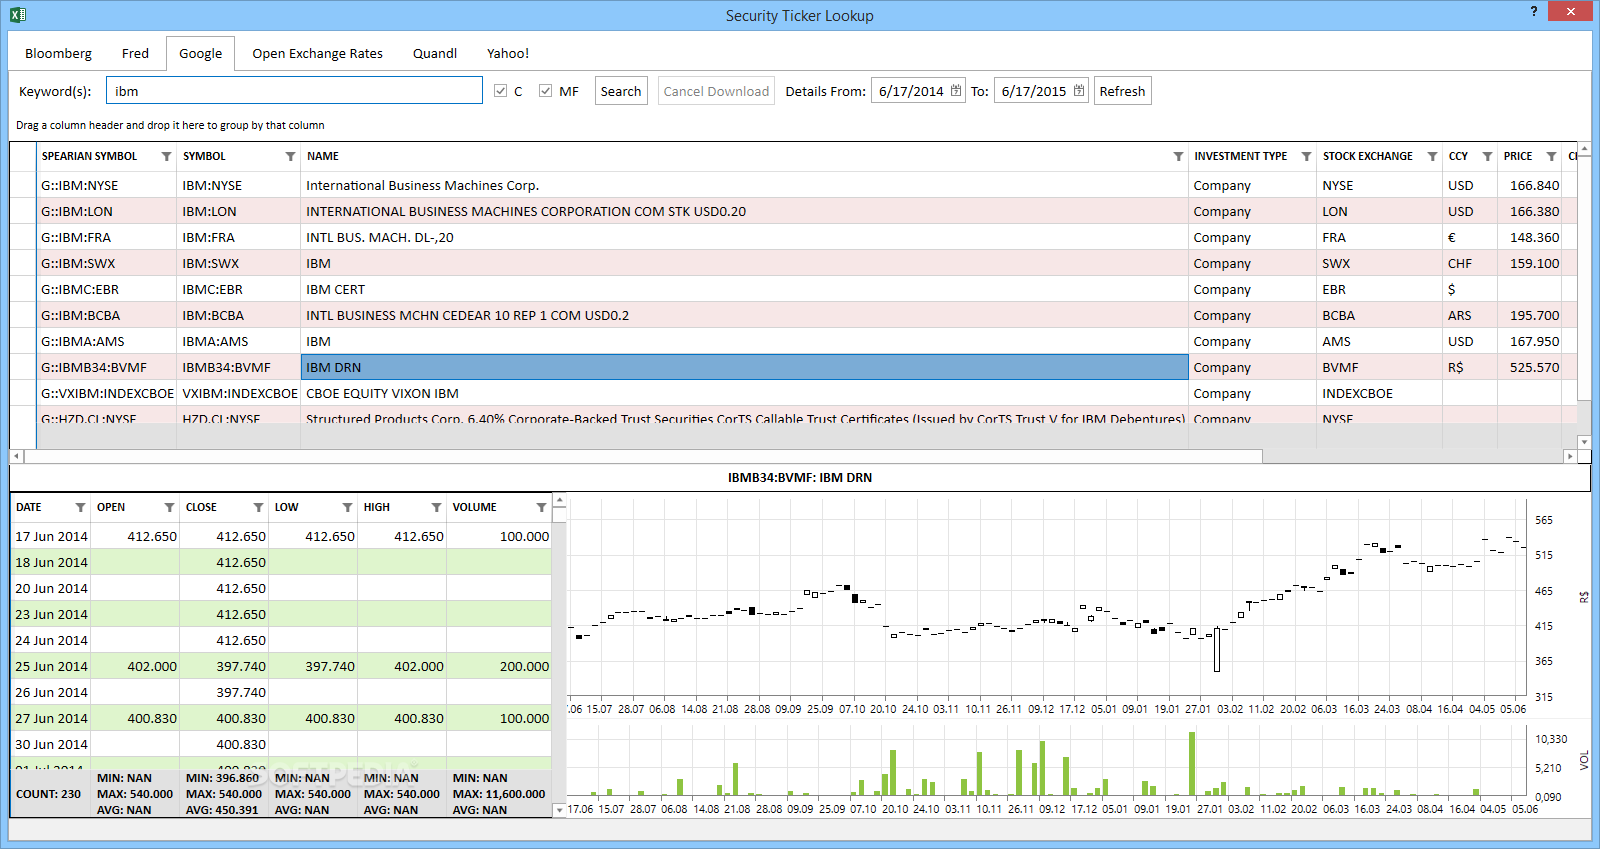This screenshot has height=849, width=1600.
Task: Select the G::IBM:NYSE row
Action: 793,185
